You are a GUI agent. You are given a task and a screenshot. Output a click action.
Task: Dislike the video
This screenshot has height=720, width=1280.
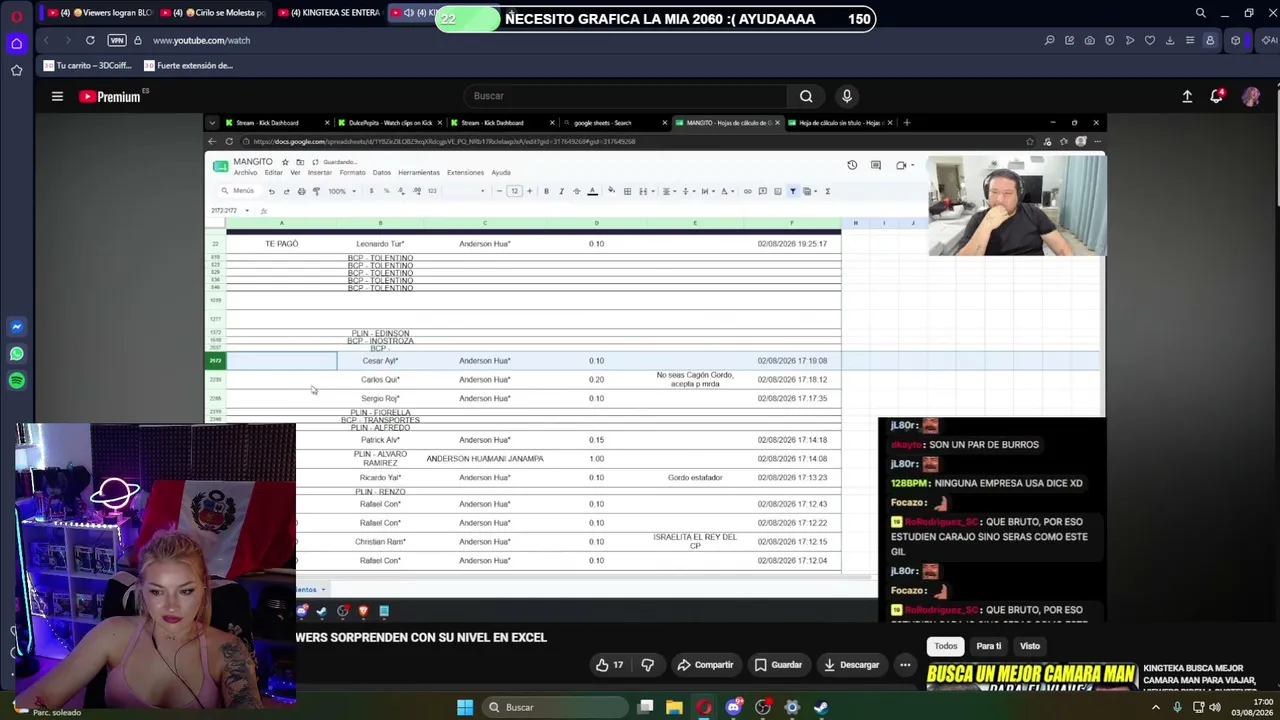click(647, 665)
